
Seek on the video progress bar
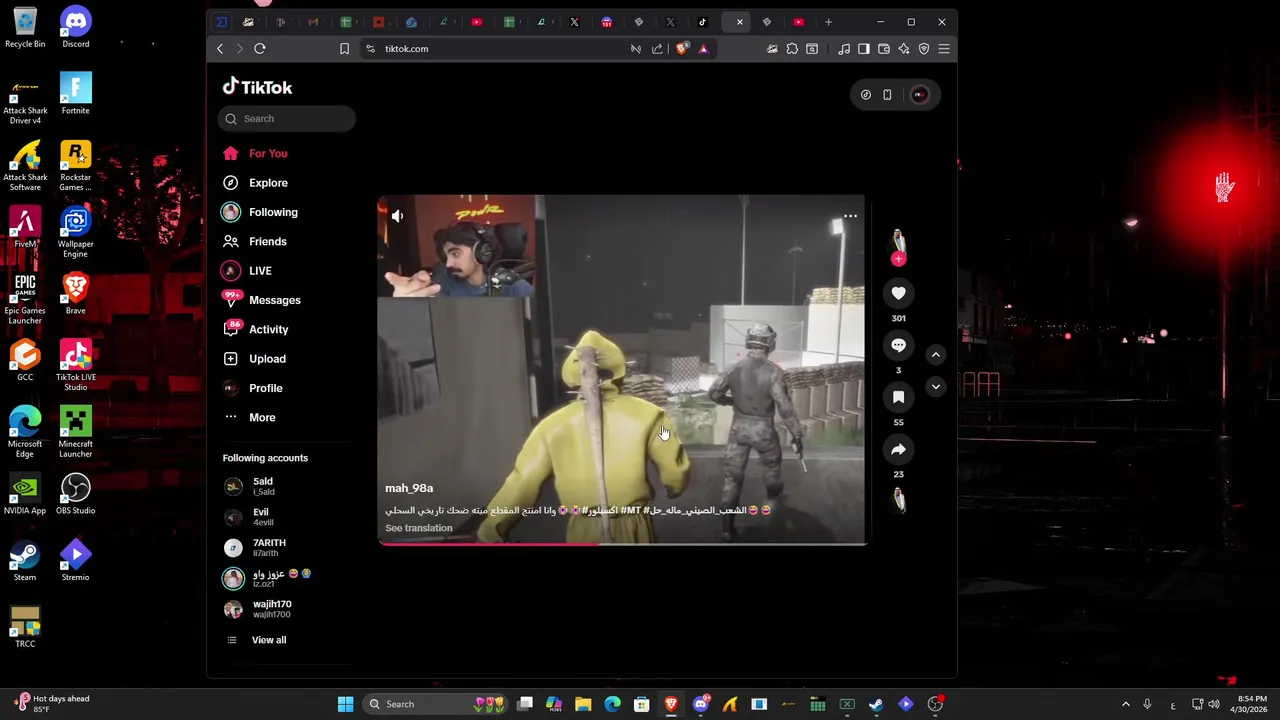621,544
